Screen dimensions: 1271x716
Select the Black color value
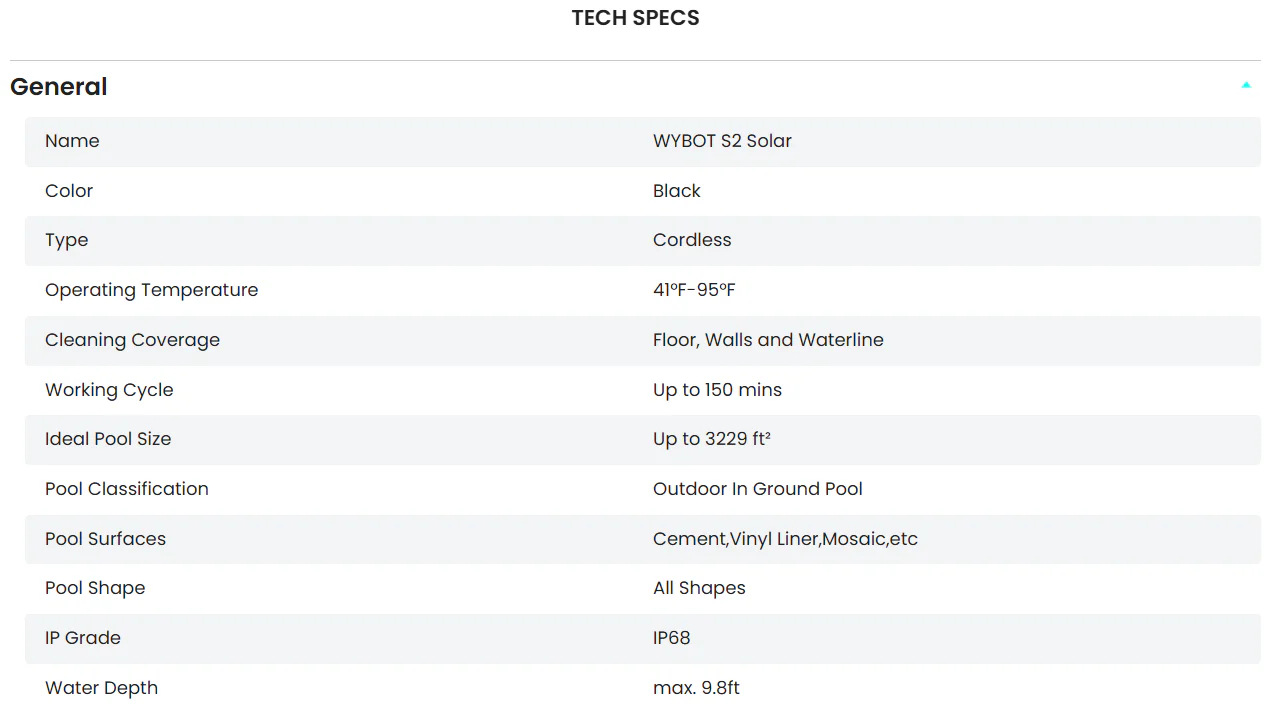pos(677,191)
